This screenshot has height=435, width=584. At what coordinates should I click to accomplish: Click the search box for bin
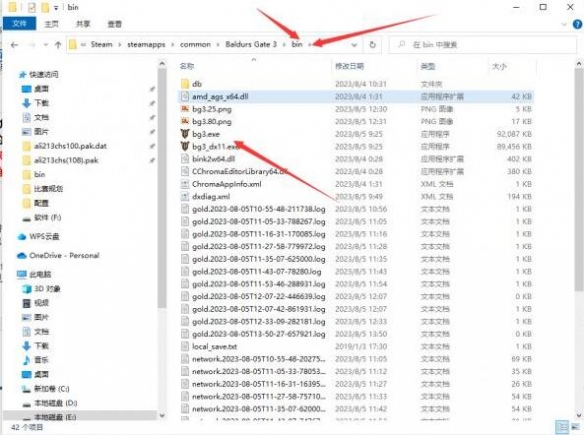point(482,45)
